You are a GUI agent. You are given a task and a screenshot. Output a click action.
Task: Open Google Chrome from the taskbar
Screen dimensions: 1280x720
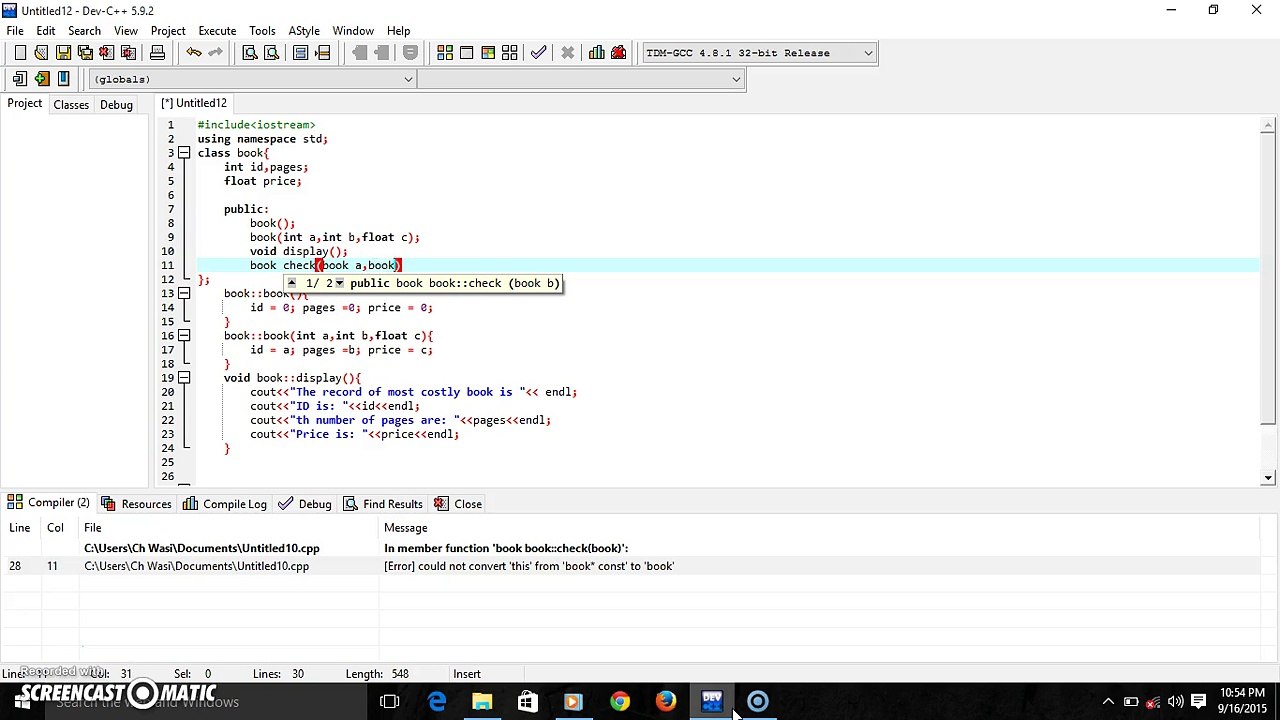[620, 701]
